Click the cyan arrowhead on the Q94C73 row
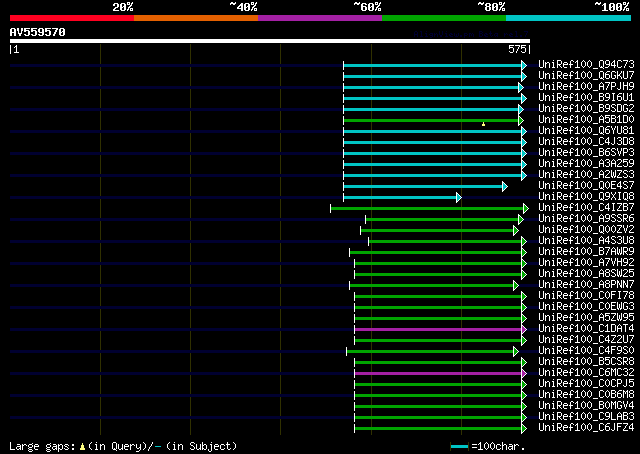The height and width of the screenshot is (454, 640). pos(524,65)
